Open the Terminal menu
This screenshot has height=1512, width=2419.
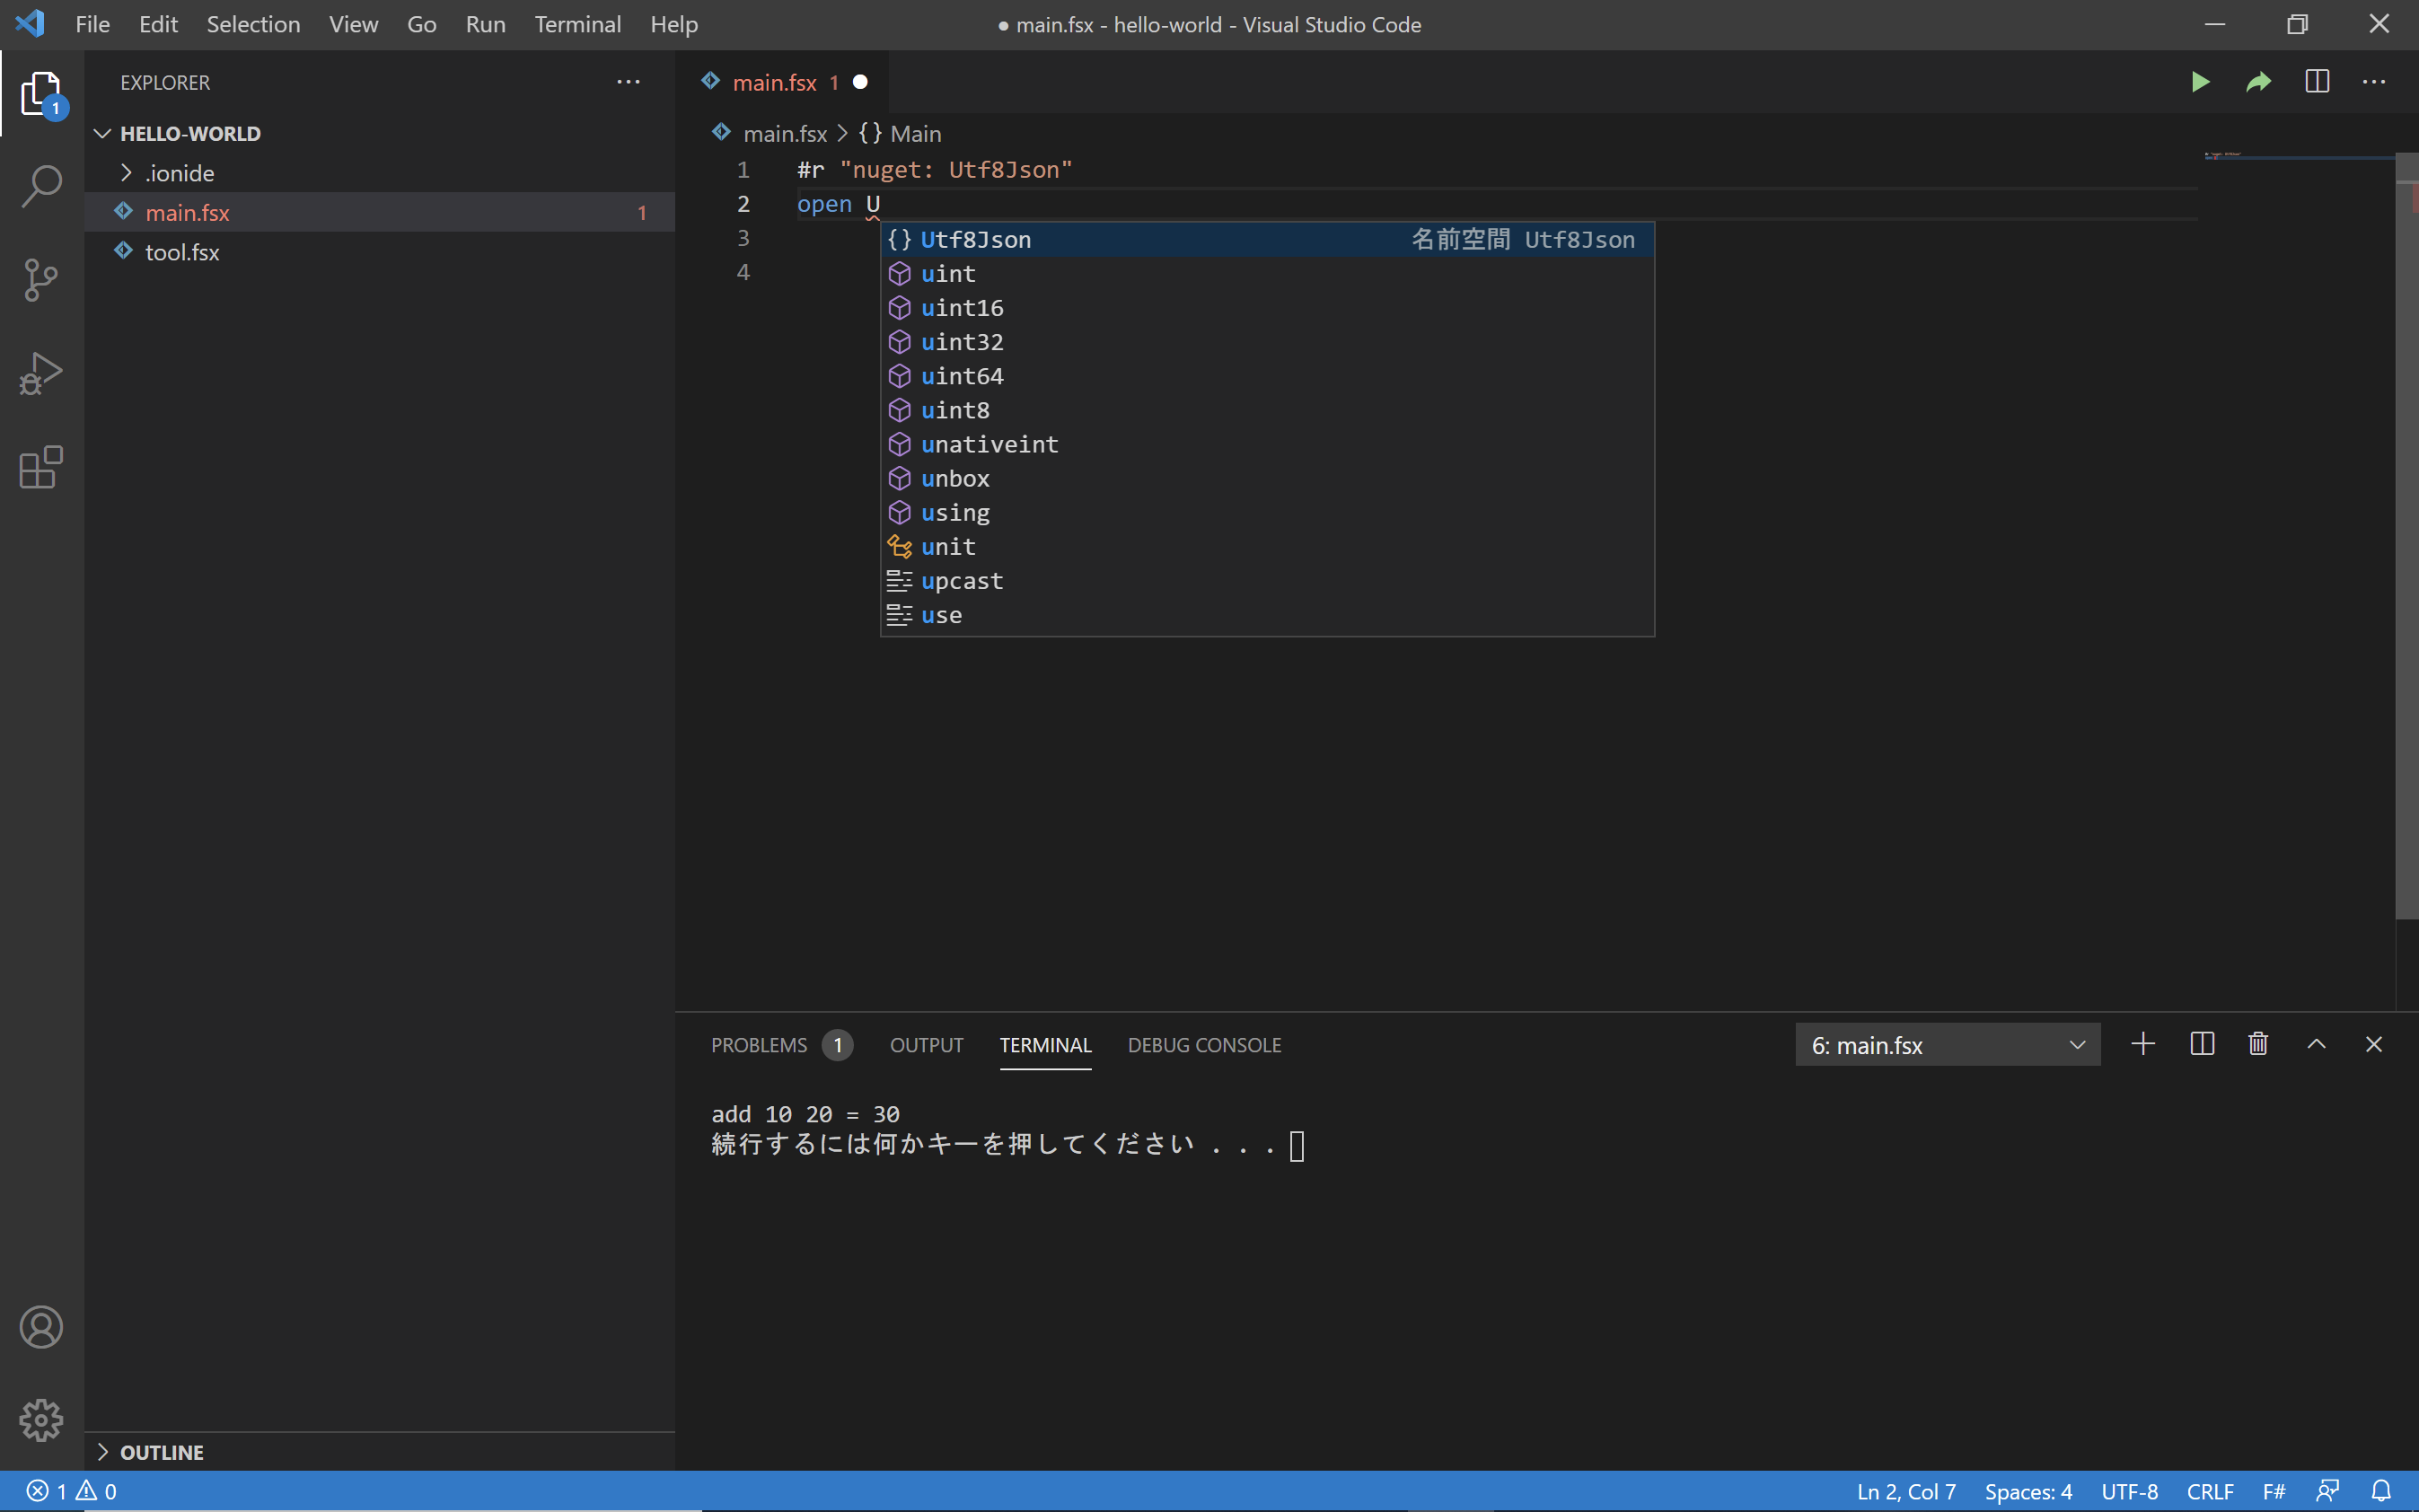tap(577, 24)
